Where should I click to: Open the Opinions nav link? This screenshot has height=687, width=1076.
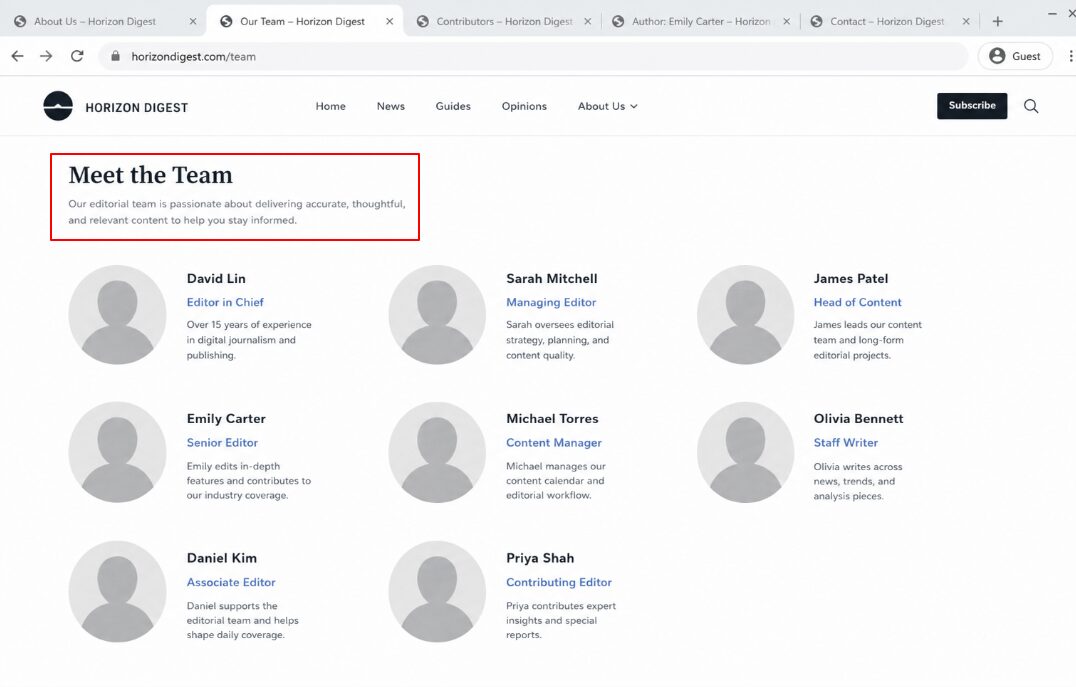524,106
